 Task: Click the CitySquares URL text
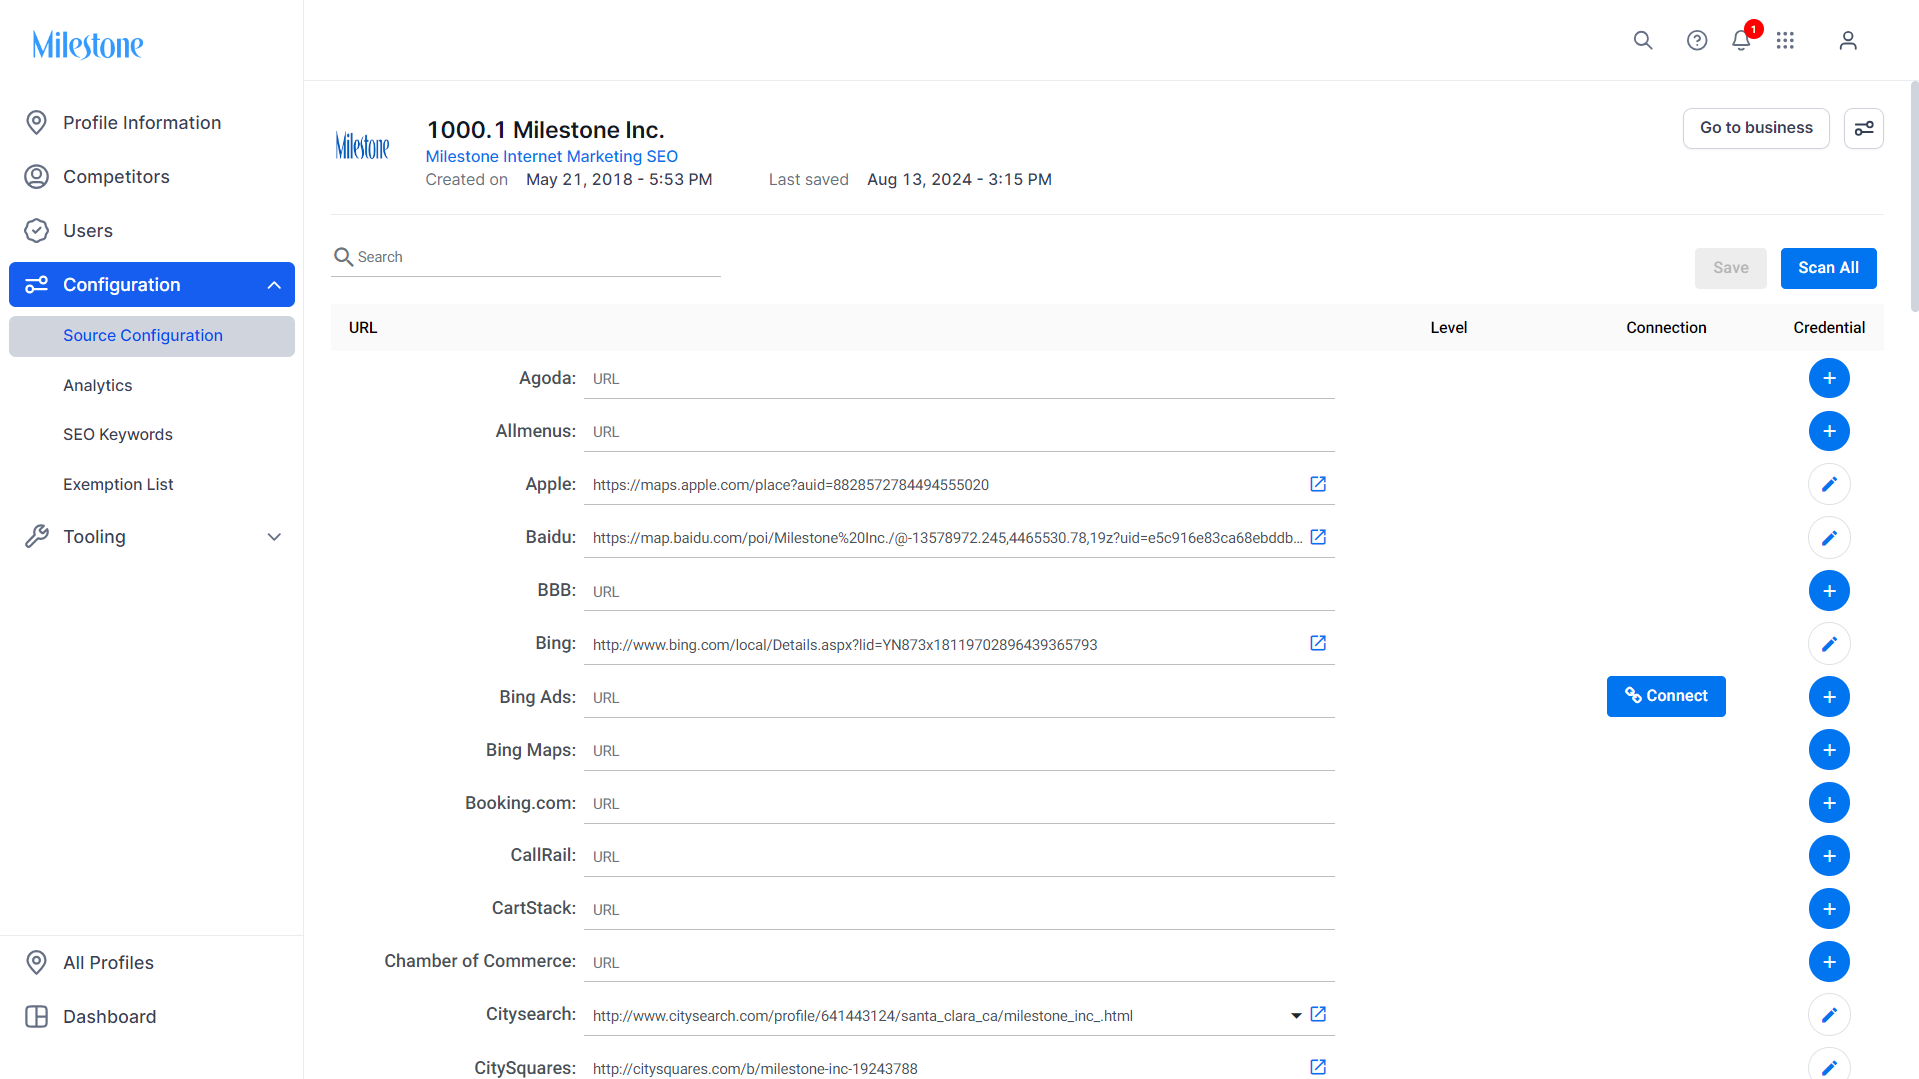[755, 1069]
